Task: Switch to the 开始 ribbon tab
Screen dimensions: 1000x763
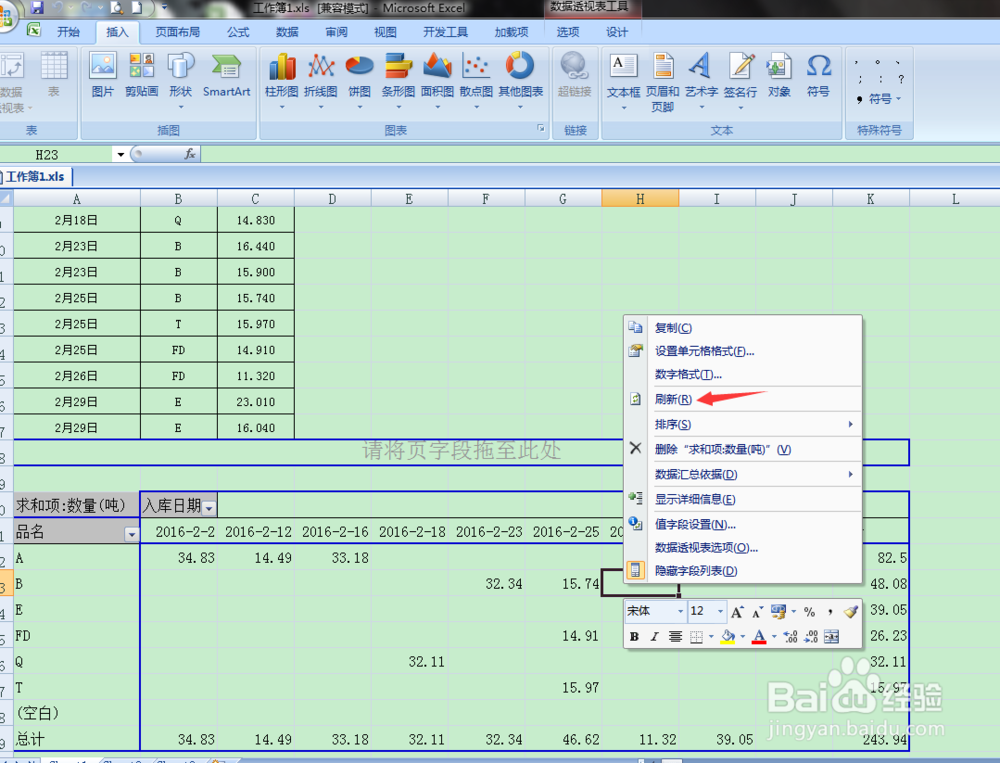Action: coord(68,32)
